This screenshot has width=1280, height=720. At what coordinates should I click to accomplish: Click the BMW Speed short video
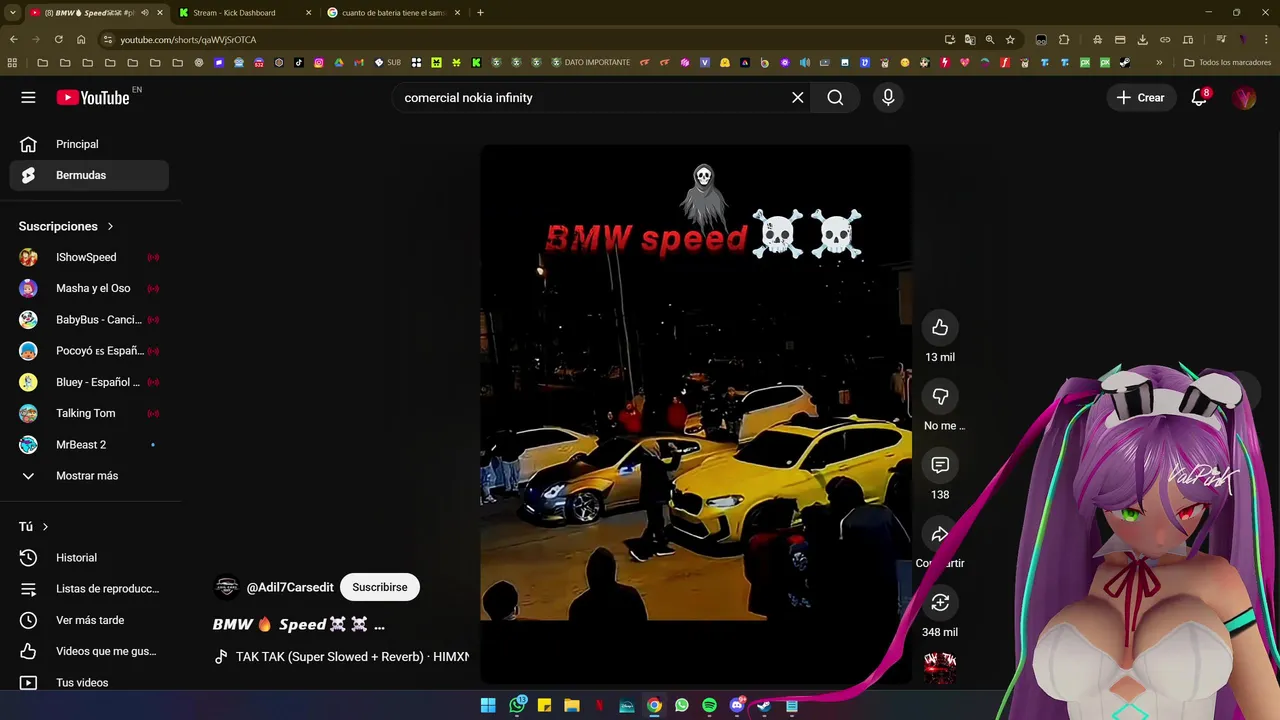click(696, 415)
